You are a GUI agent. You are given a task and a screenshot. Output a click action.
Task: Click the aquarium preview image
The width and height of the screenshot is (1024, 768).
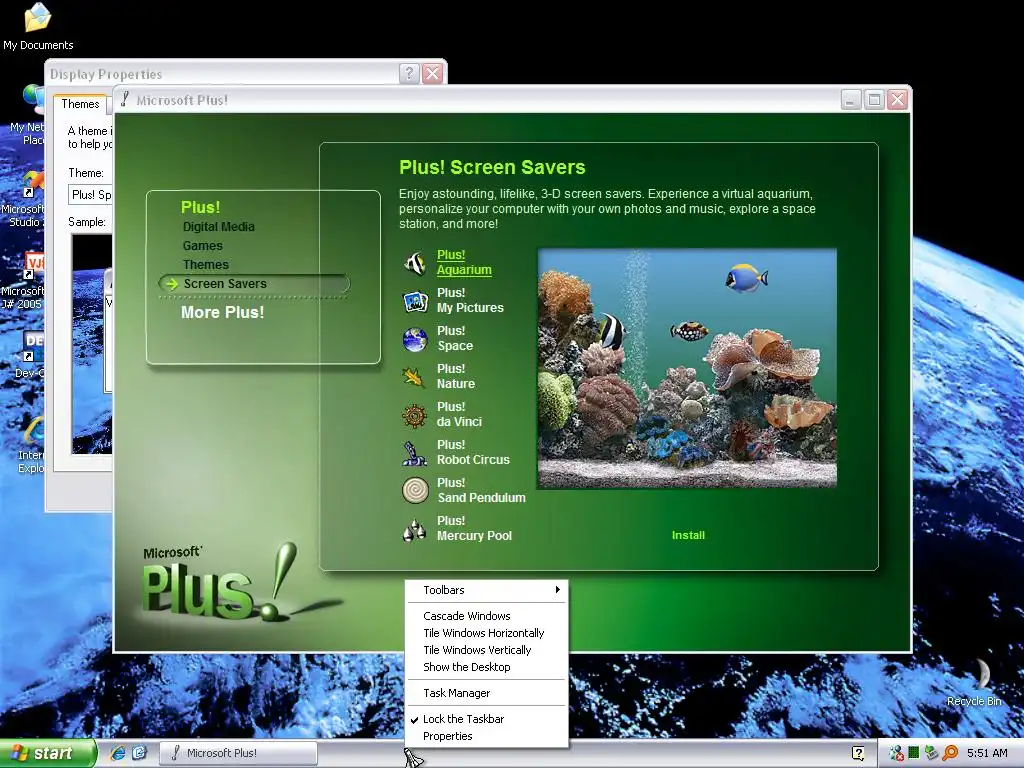tap(687, 368)
